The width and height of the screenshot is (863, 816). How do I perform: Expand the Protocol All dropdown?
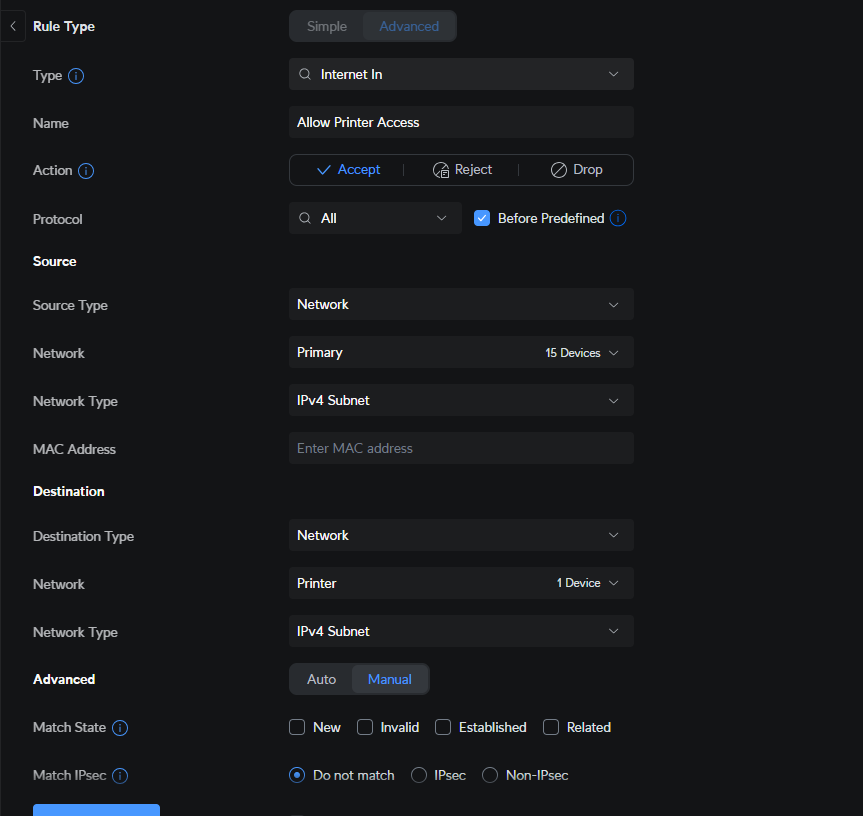(375, 218)
